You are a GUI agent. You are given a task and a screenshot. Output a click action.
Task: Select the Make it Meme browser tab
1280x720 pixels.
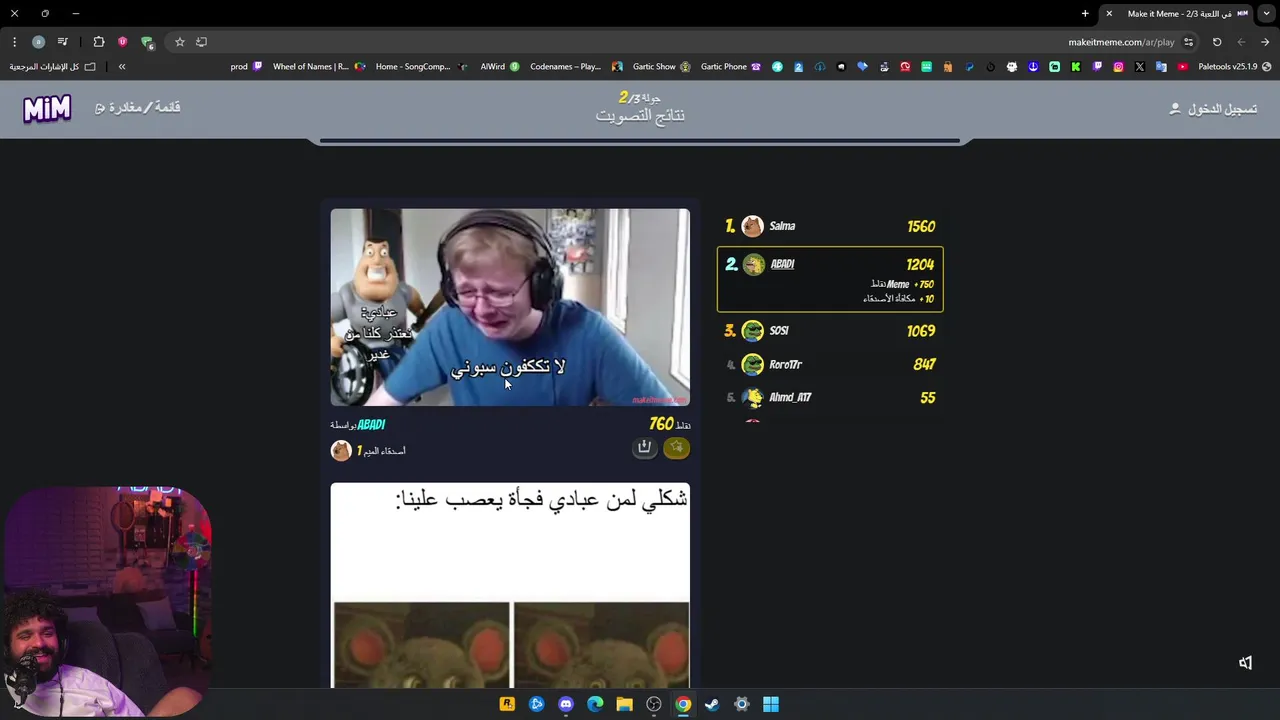(1178, 14)
